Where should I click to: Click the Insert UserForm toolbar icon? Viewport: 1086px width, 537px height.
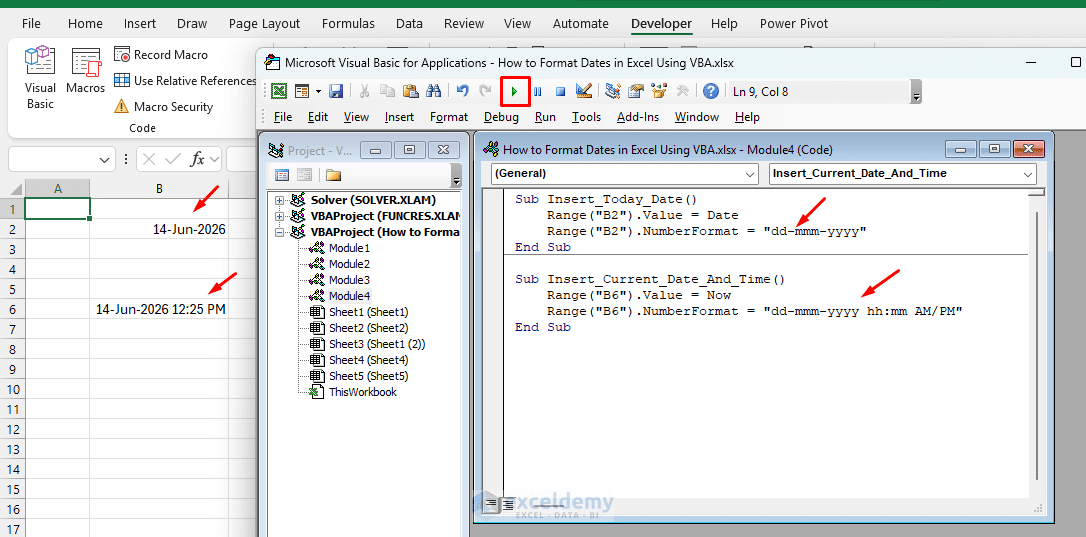(x=302, y=91)
